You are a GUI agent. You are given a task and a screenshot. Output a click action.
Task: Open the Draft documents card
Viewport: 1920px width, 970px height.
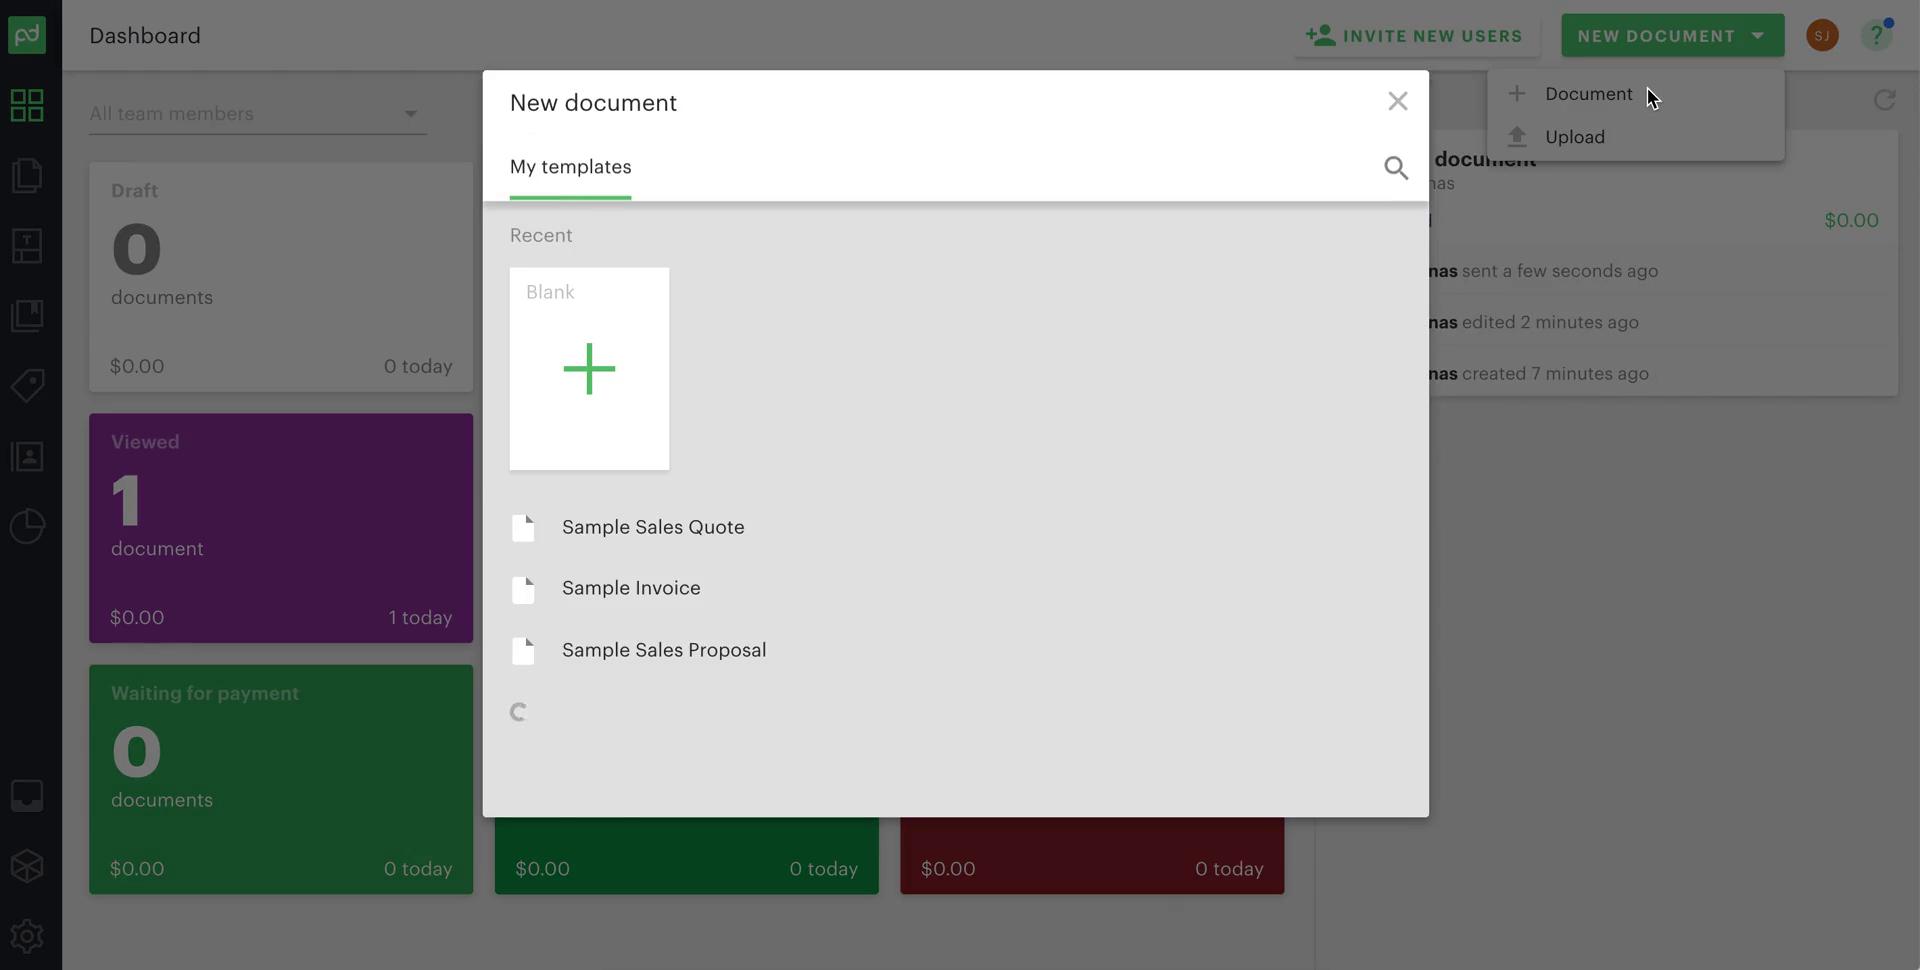coord(281,277)
